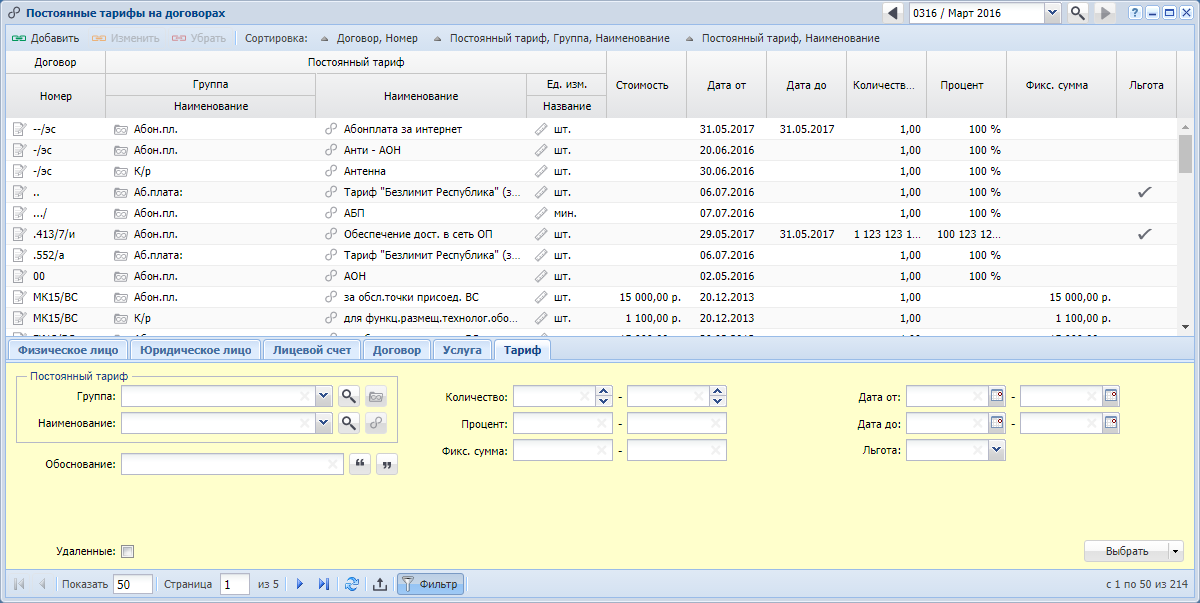Viewport: 1200px width, 603px height.
Task: Search tariff group with magnifier button
Action: (x=348, y=397)
